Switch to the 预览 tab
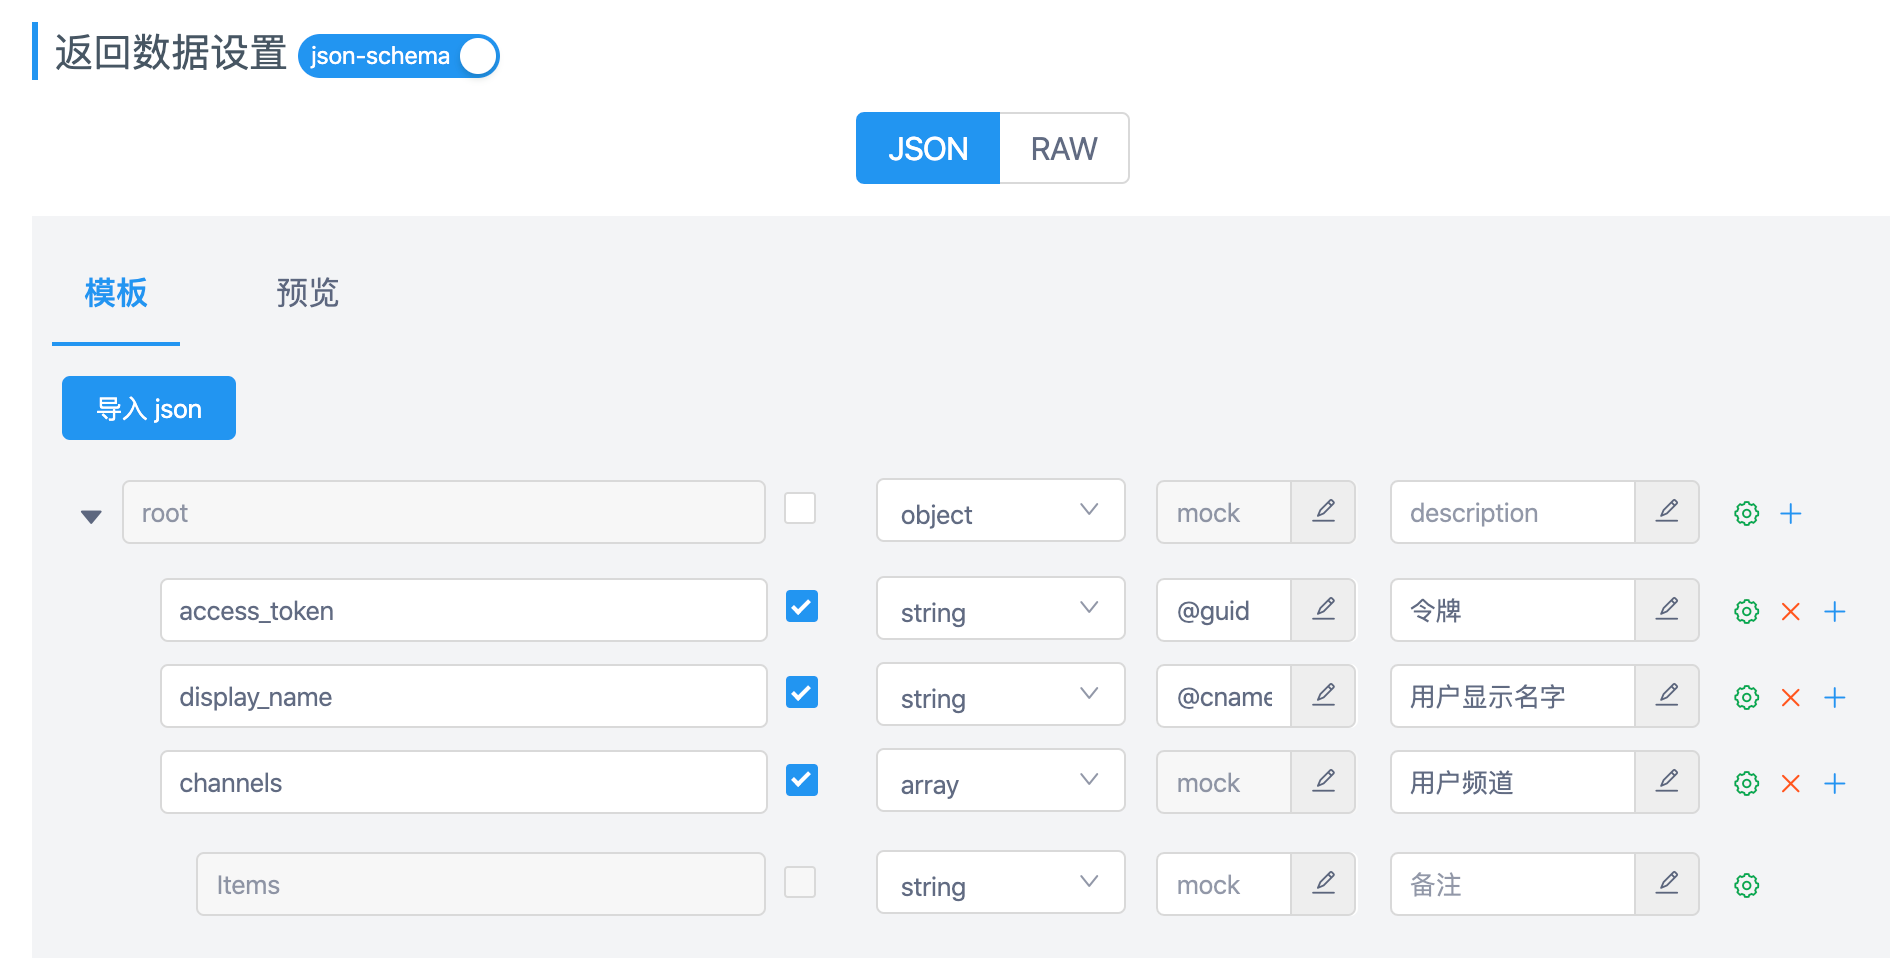The height and width of the screenshot is (958, 1890). (307, 293)
